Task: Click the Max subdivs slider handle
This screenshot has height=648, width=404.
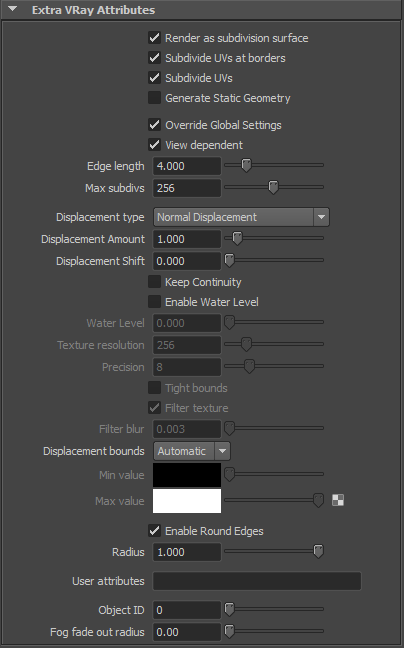Action: tap(273, 187)
